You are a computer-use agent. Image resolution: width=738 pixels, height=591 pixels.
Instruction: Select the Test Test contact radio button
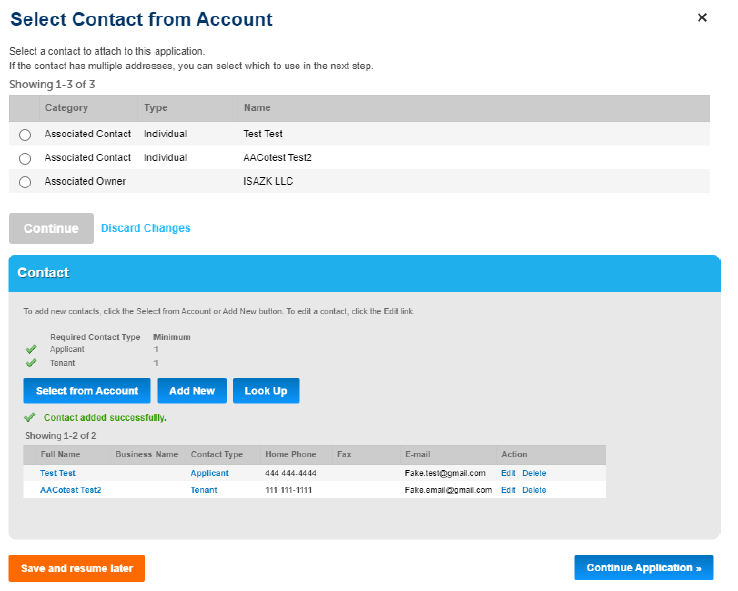(25, 135)
